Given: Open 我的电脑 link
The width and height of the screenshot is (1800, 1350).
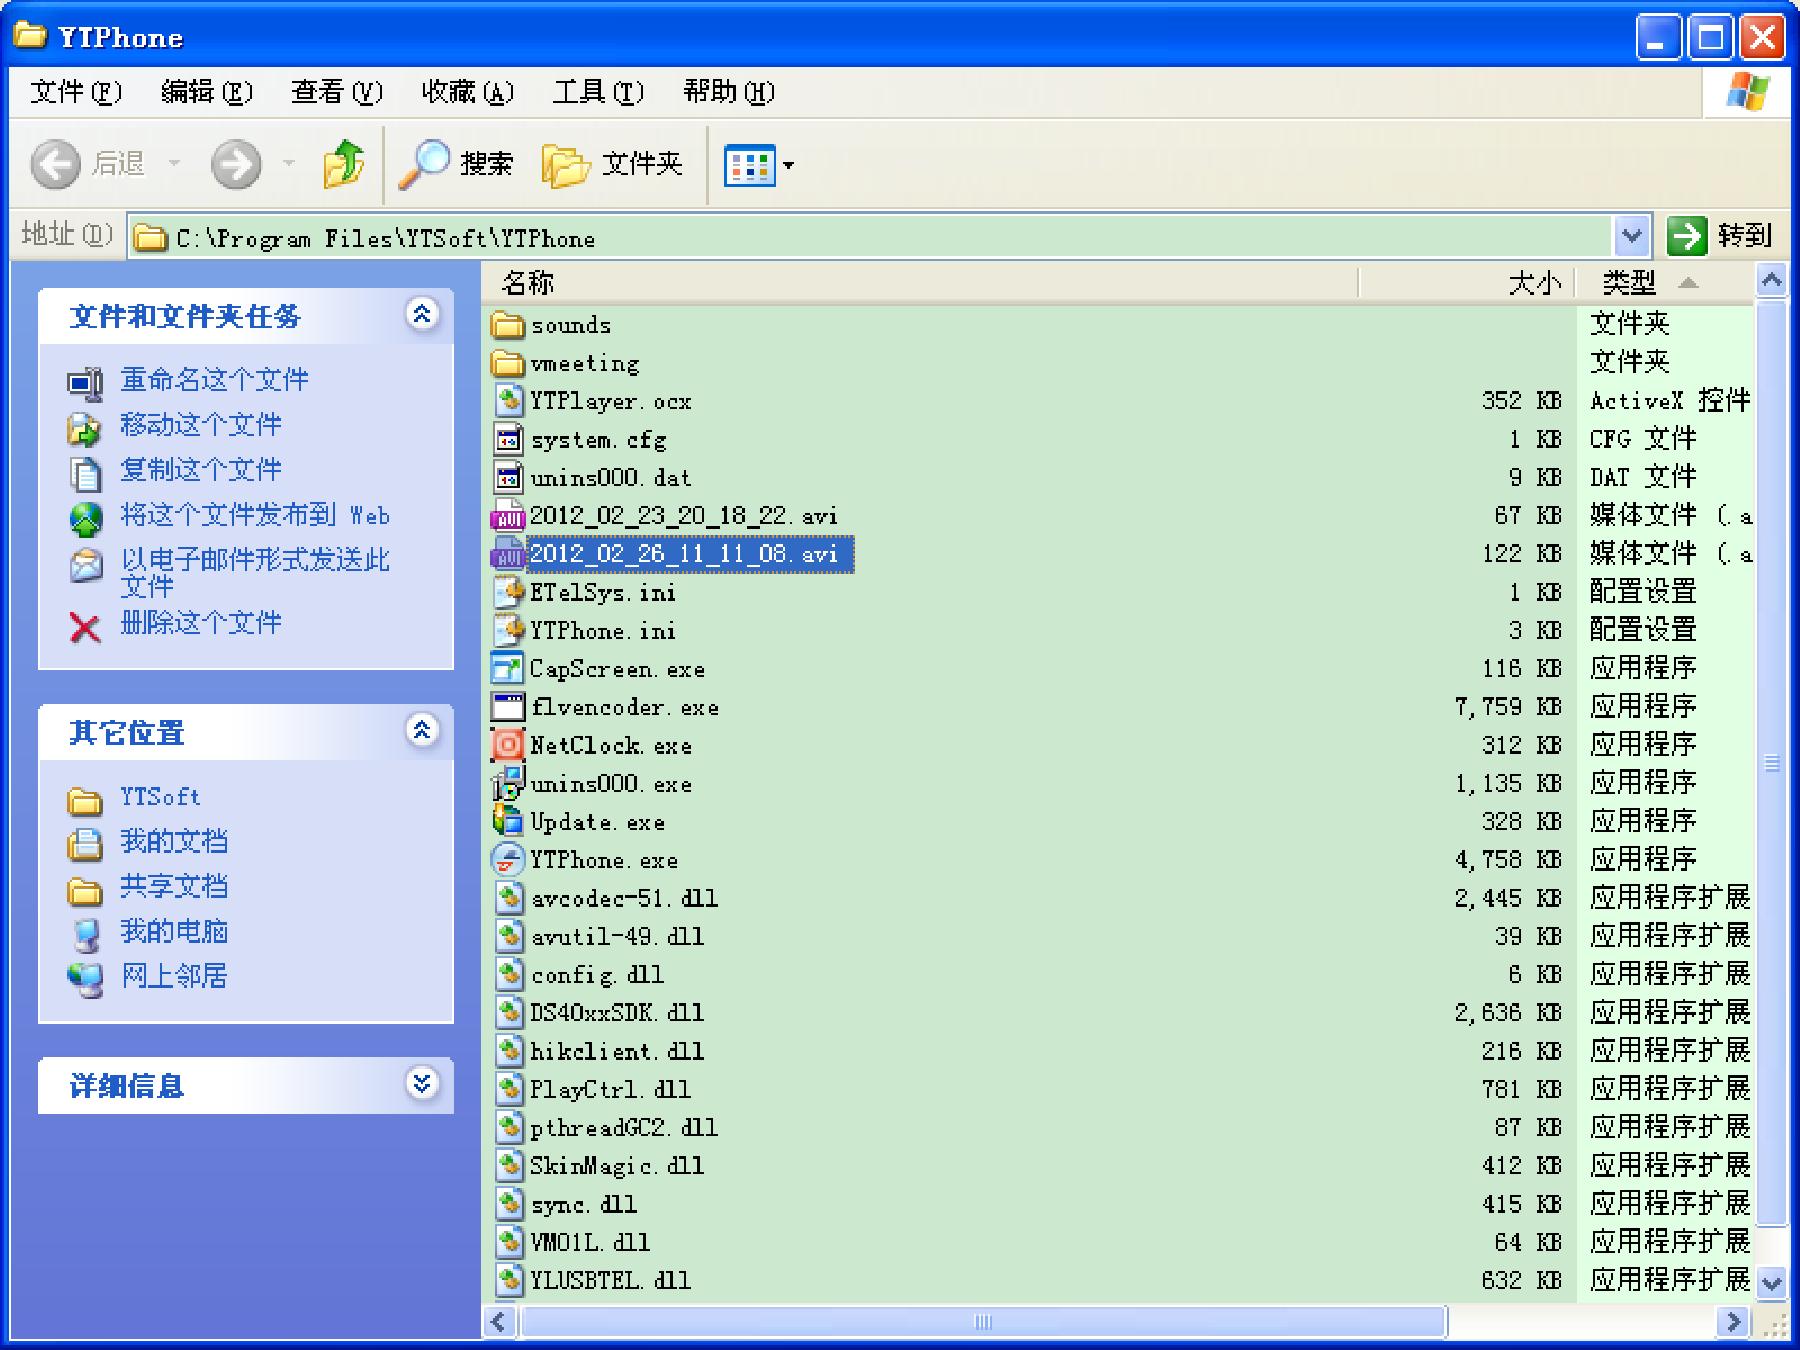Looking at the screenshot, I should [174, 932].
